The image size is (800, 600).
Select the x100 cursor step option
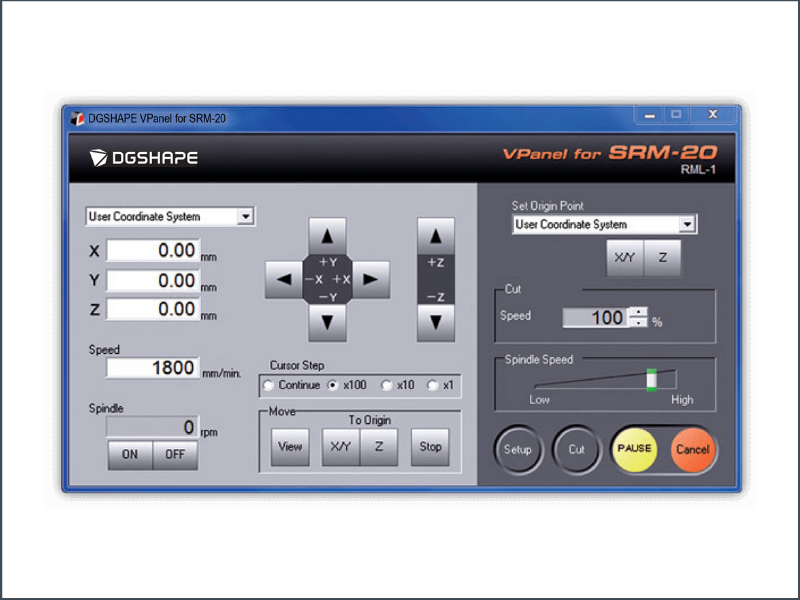click(333, 385)
